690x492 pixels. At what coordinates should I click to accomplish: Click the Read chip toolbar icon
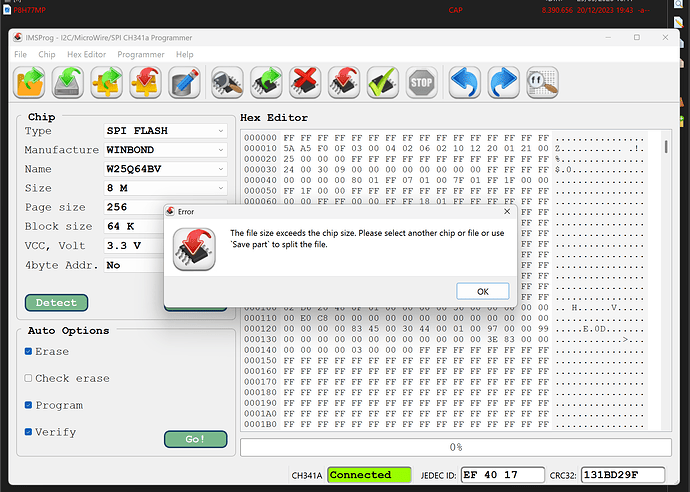coord(266,82)
